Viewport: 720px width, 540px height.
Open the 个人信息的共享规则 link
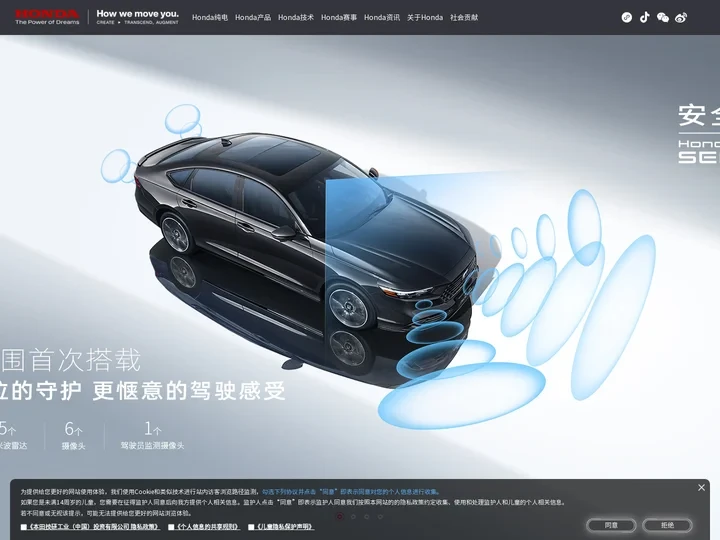[208, 527]
